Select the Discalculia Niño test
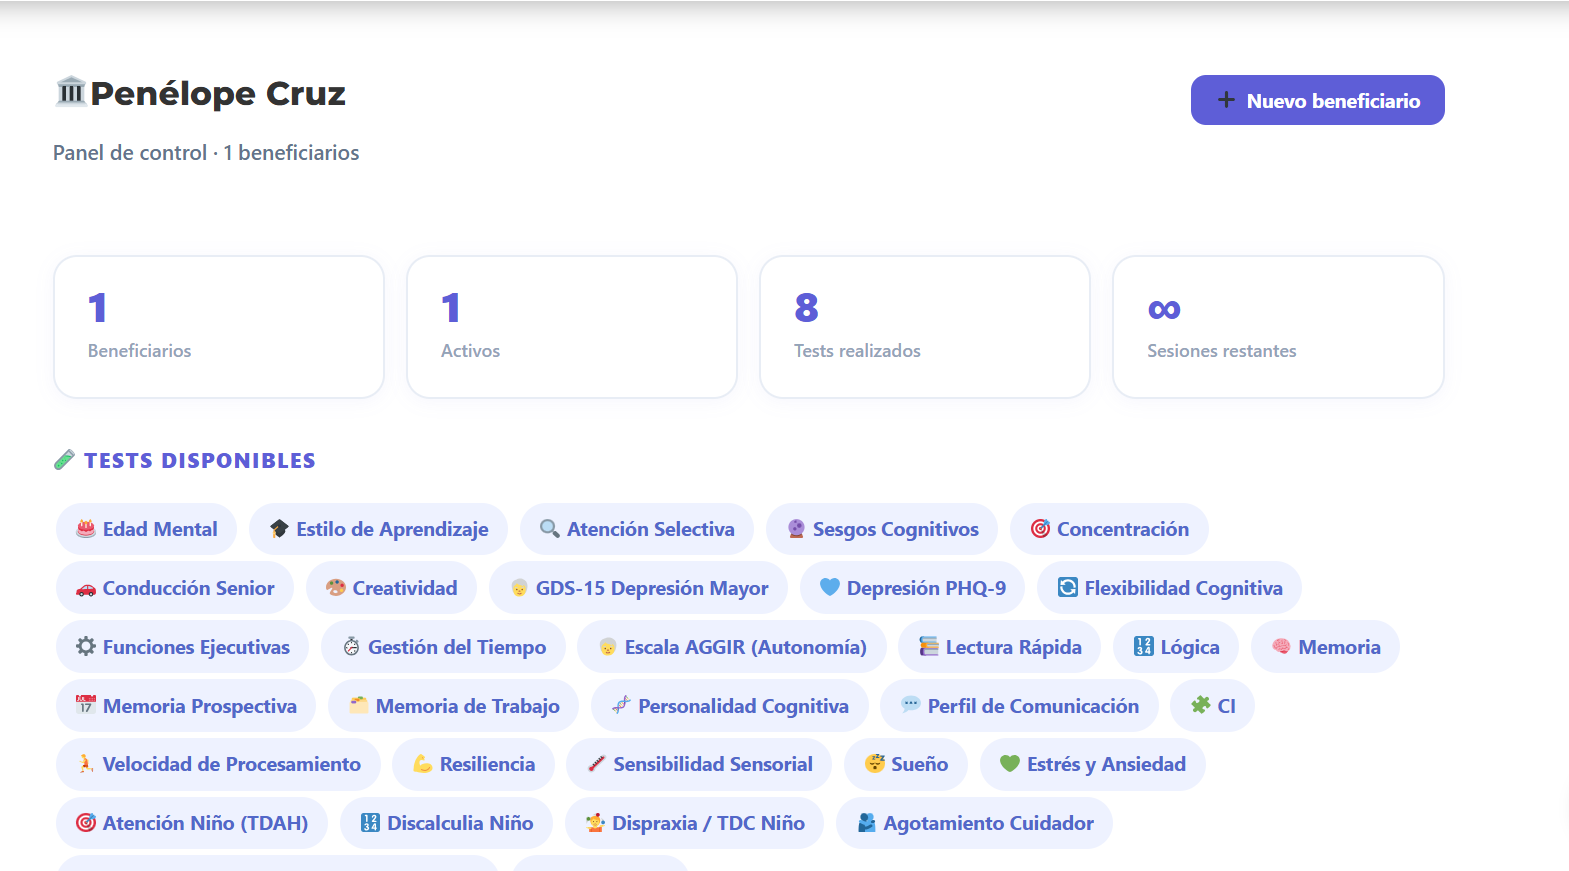The width and height of the screenshot is (1569, 871). (x=446, y=823)
